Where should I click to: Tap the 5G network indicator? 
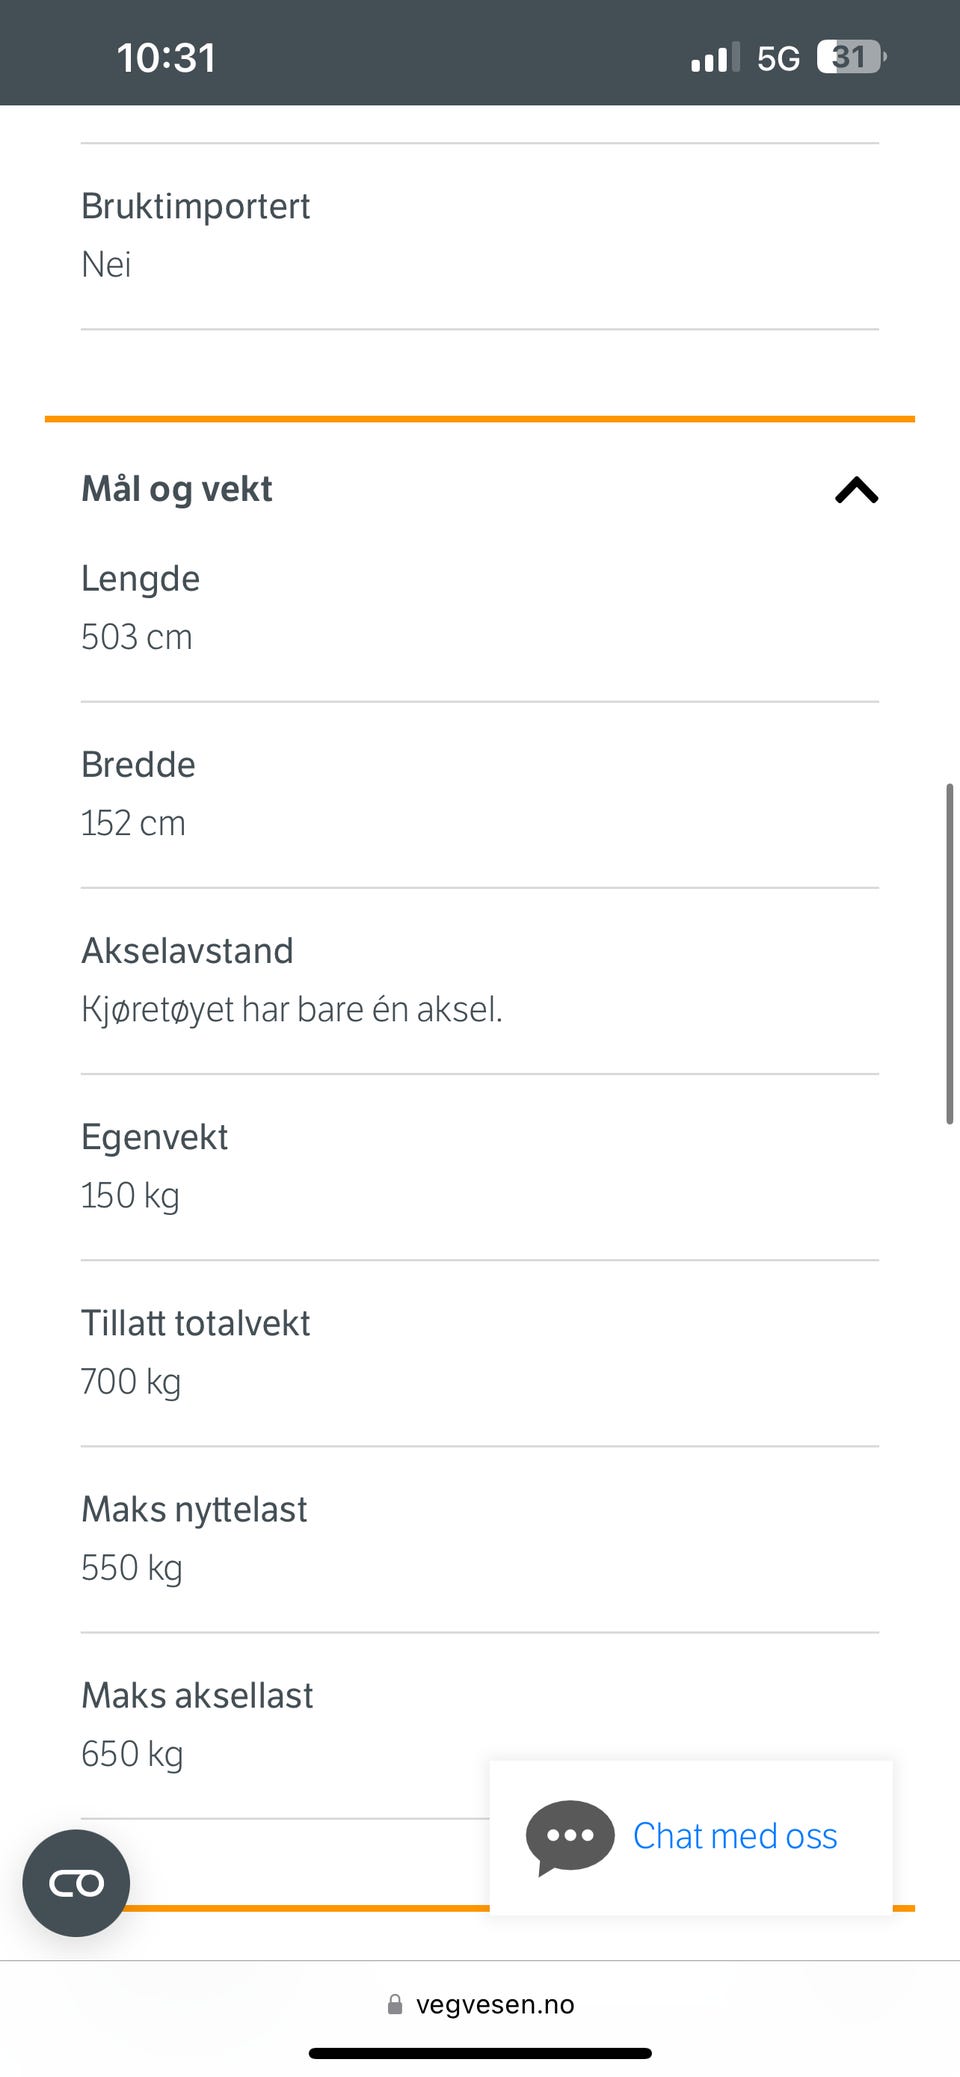(x=778, y=59)
